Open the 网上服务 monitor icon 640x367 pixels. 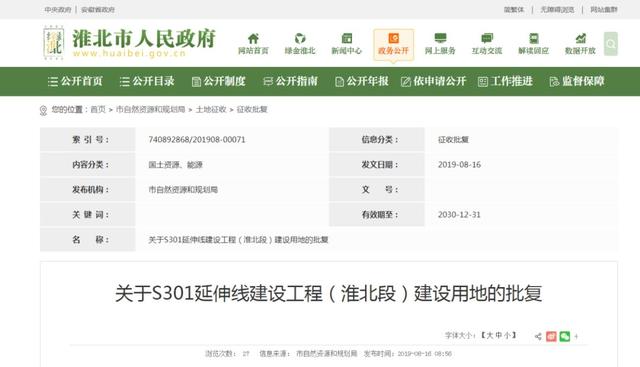(x=440, y=39)
